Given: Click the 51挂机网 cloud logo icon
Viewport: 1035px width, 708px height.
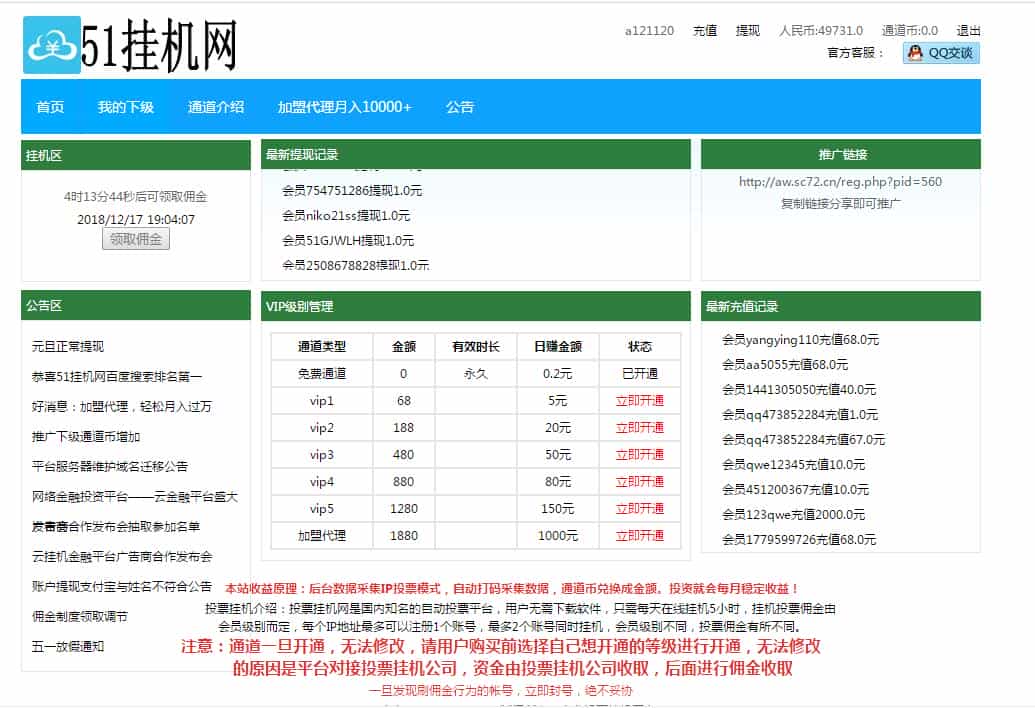Looking at the screenshot, I should point(52,44).
